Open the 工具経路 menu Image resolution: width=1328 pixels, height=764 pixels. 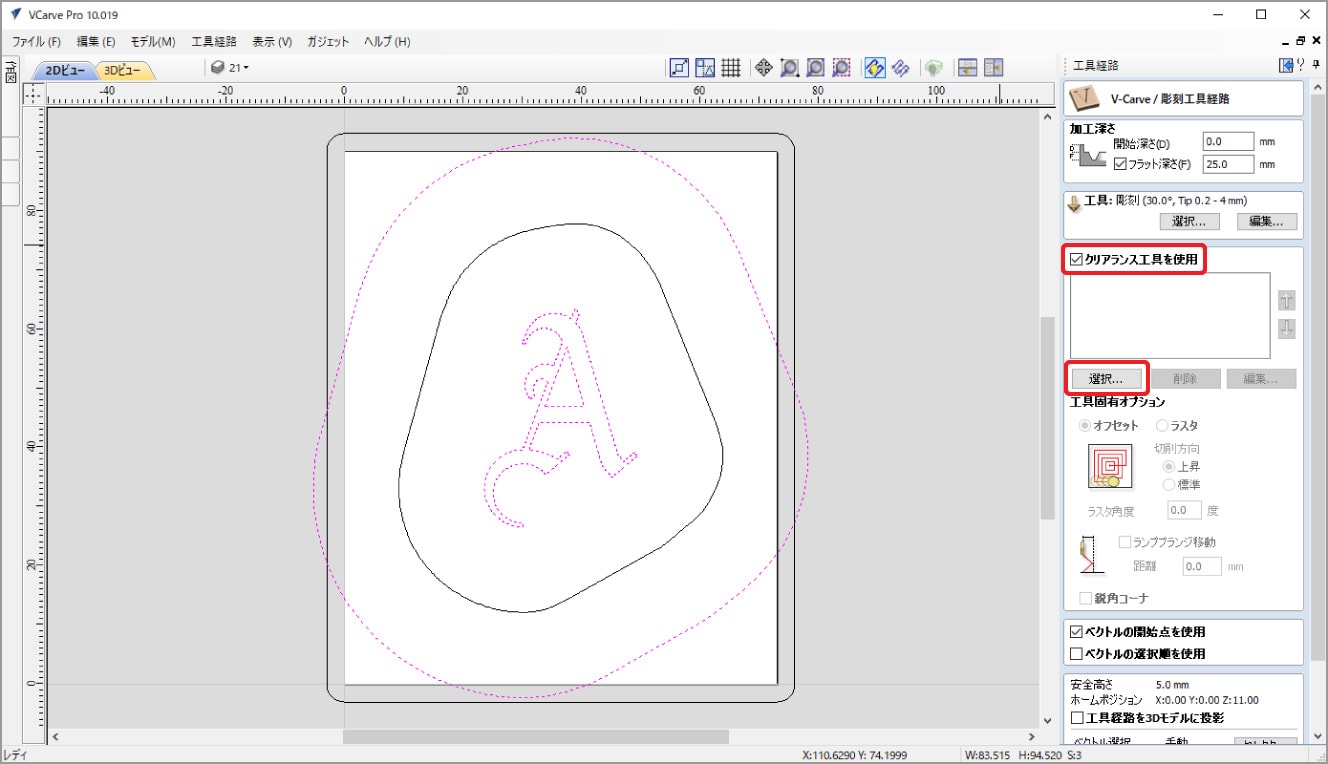[x=214, y=42]
